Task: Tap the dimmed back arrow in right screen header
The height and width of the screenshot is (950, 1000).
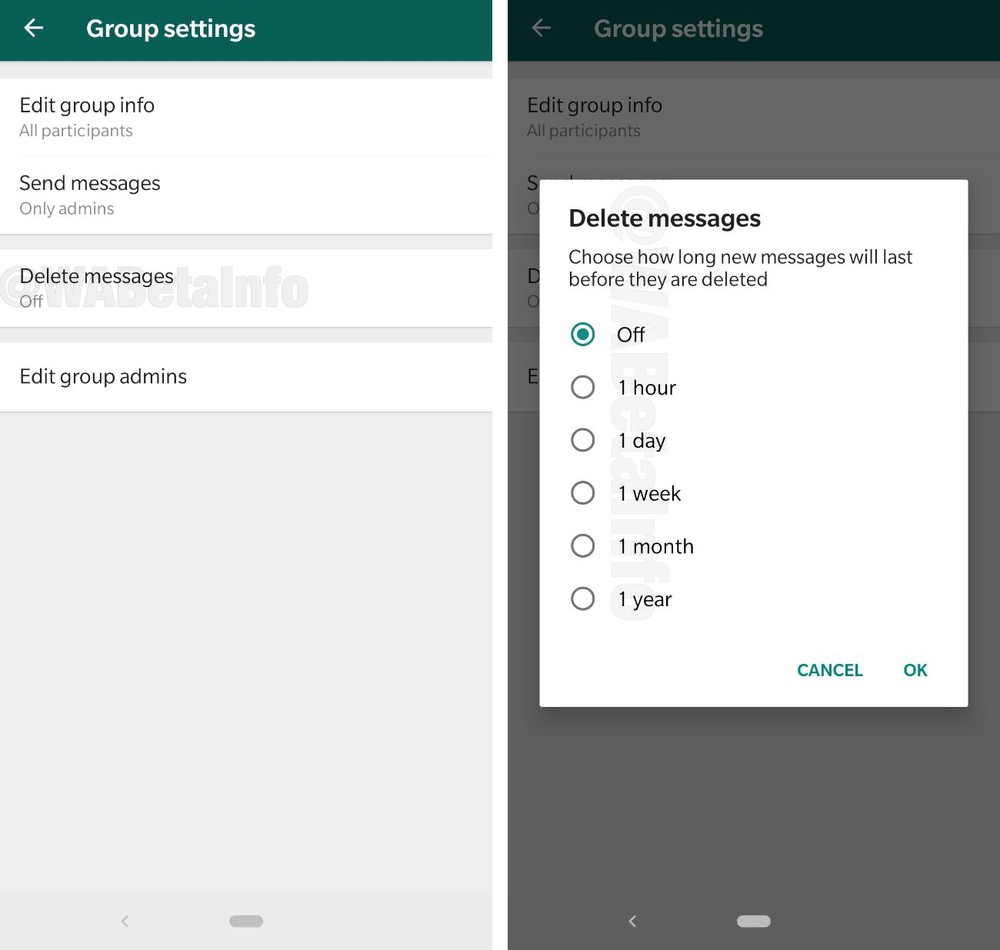Action: click(x=541, y=27)
